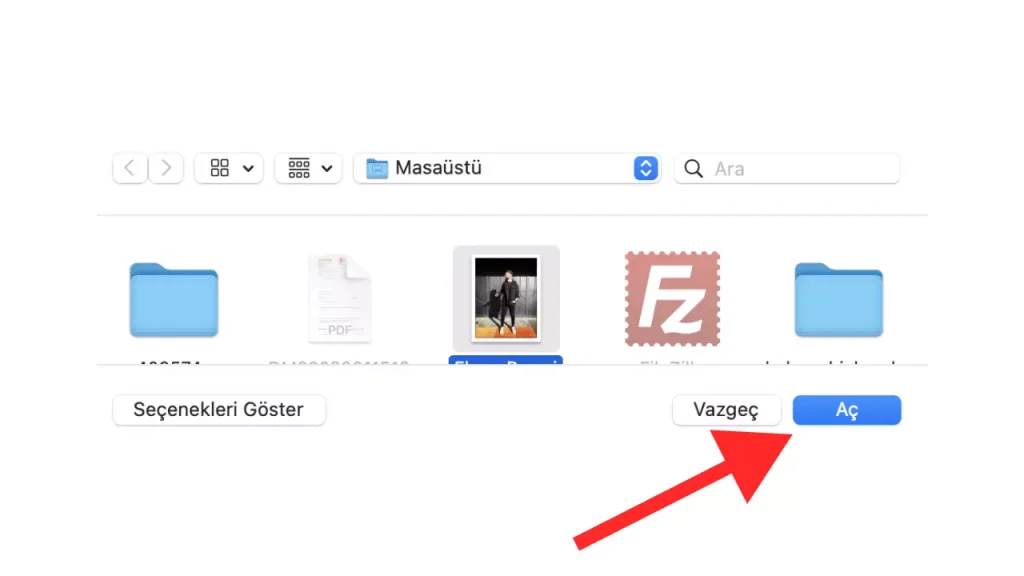Click the small folder icon beside Masaüstü
This screenshot has width=1024, height=576.
coord(377,168)
